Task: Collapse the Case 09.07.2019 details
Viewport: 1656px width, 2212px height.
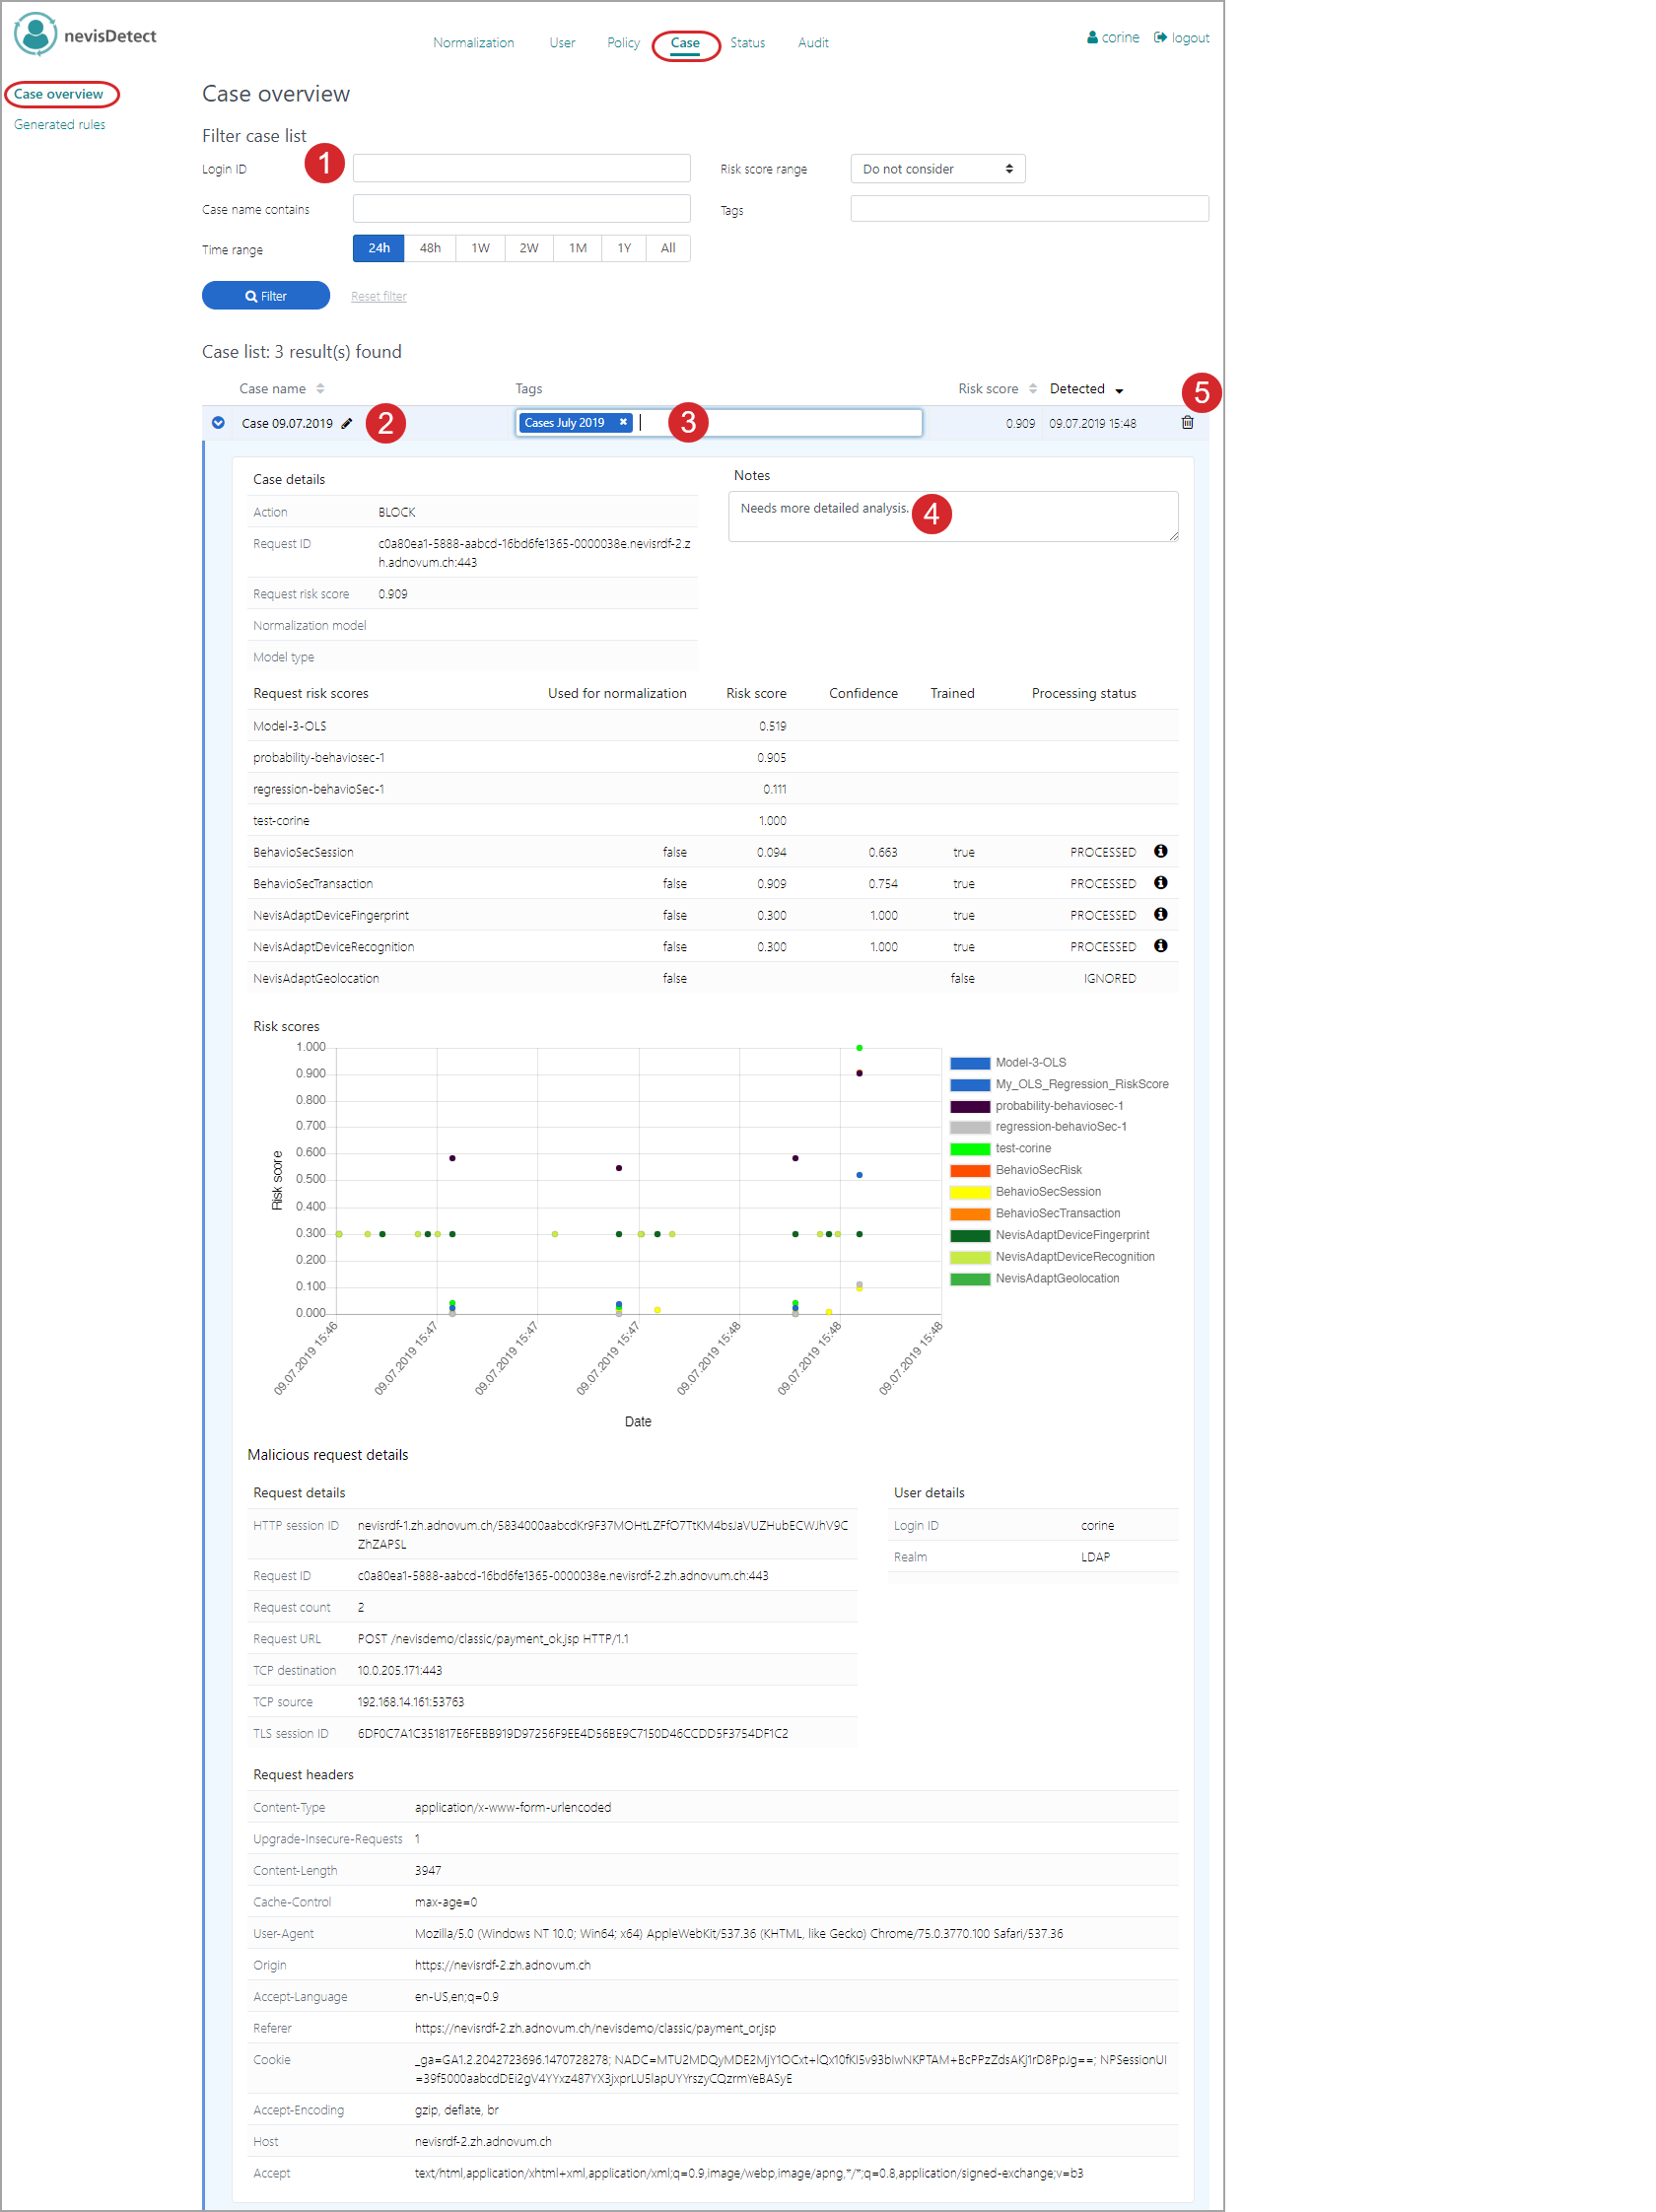Action: click(218, 423)
